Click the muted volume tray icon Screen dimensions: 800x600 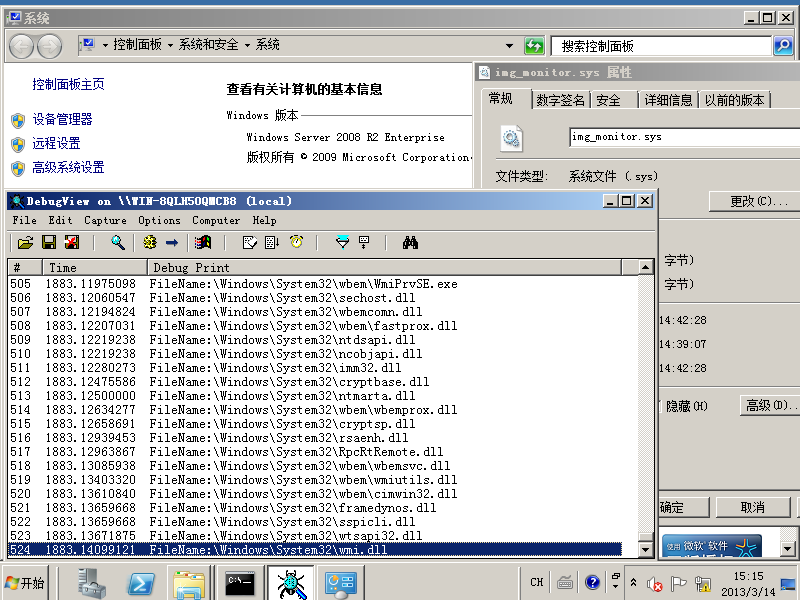click(654, 583)
